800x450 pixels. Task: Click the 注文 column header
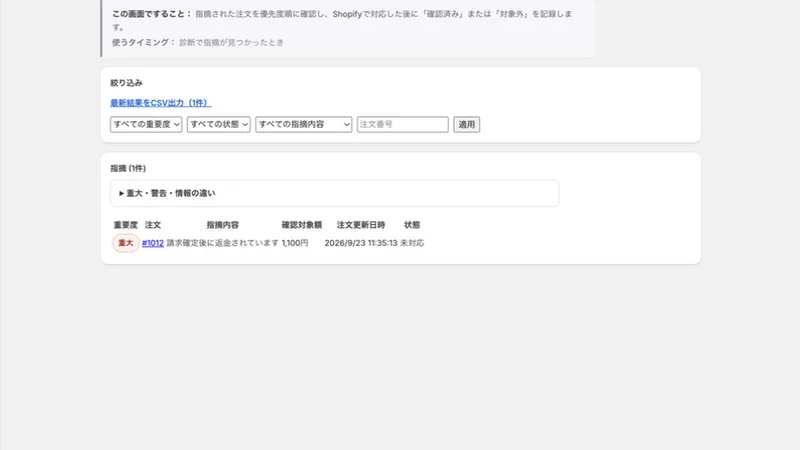153,224
